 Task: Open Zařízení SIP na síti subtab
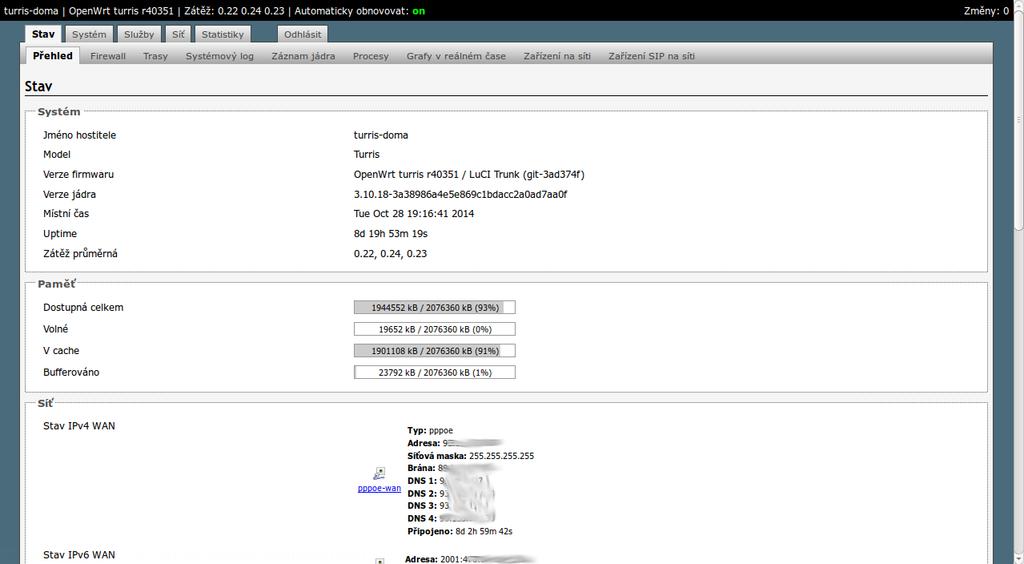pyautogui.click(x=652, y=56)
